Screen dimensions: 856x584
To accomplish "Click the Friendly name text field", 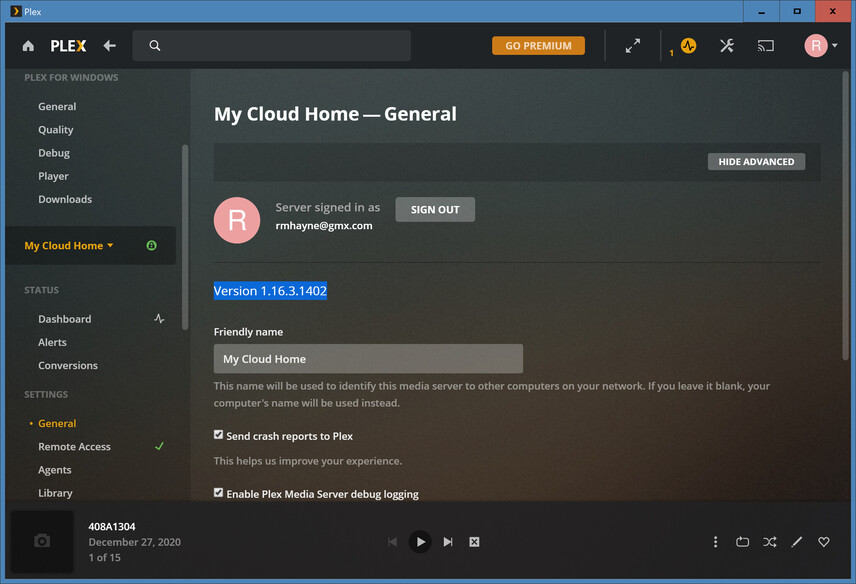I will click(x=368, y=359).
